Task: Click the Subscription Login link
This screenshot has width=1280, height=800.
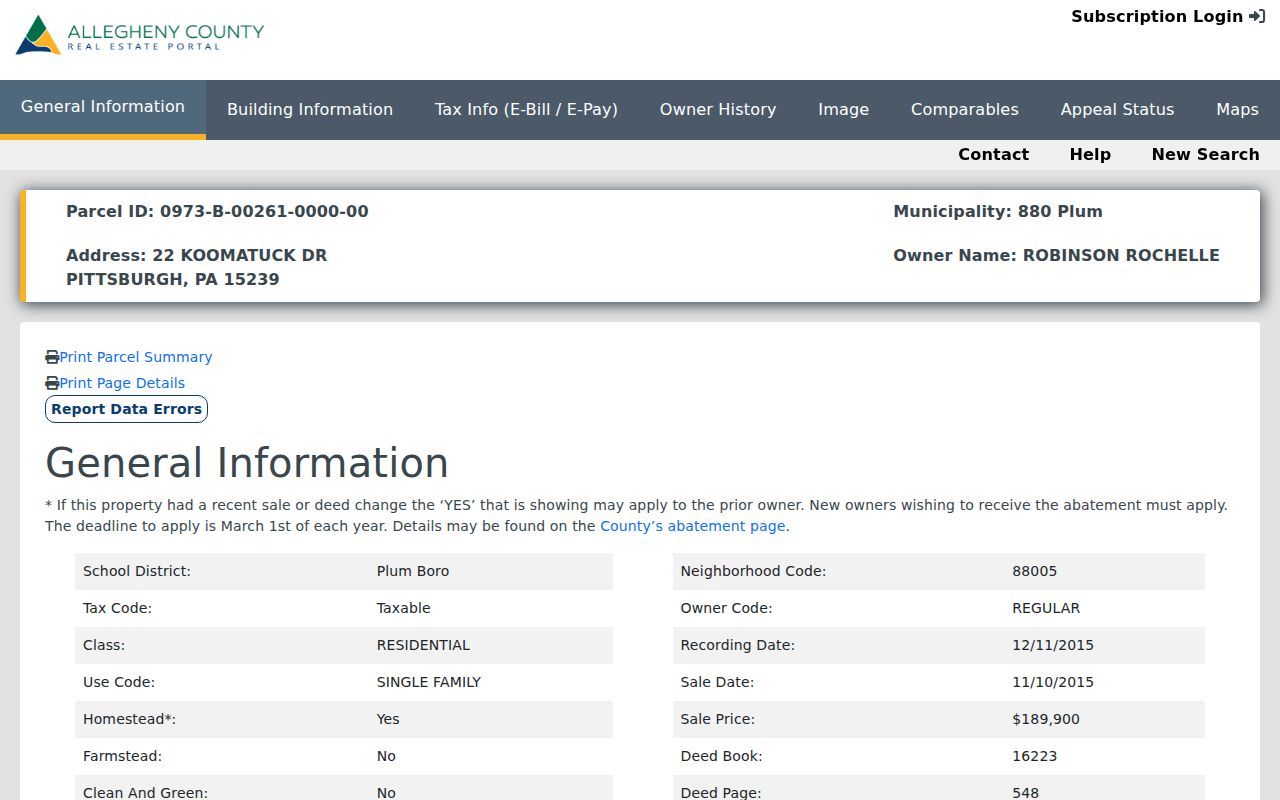Action: coord(1168,16)
